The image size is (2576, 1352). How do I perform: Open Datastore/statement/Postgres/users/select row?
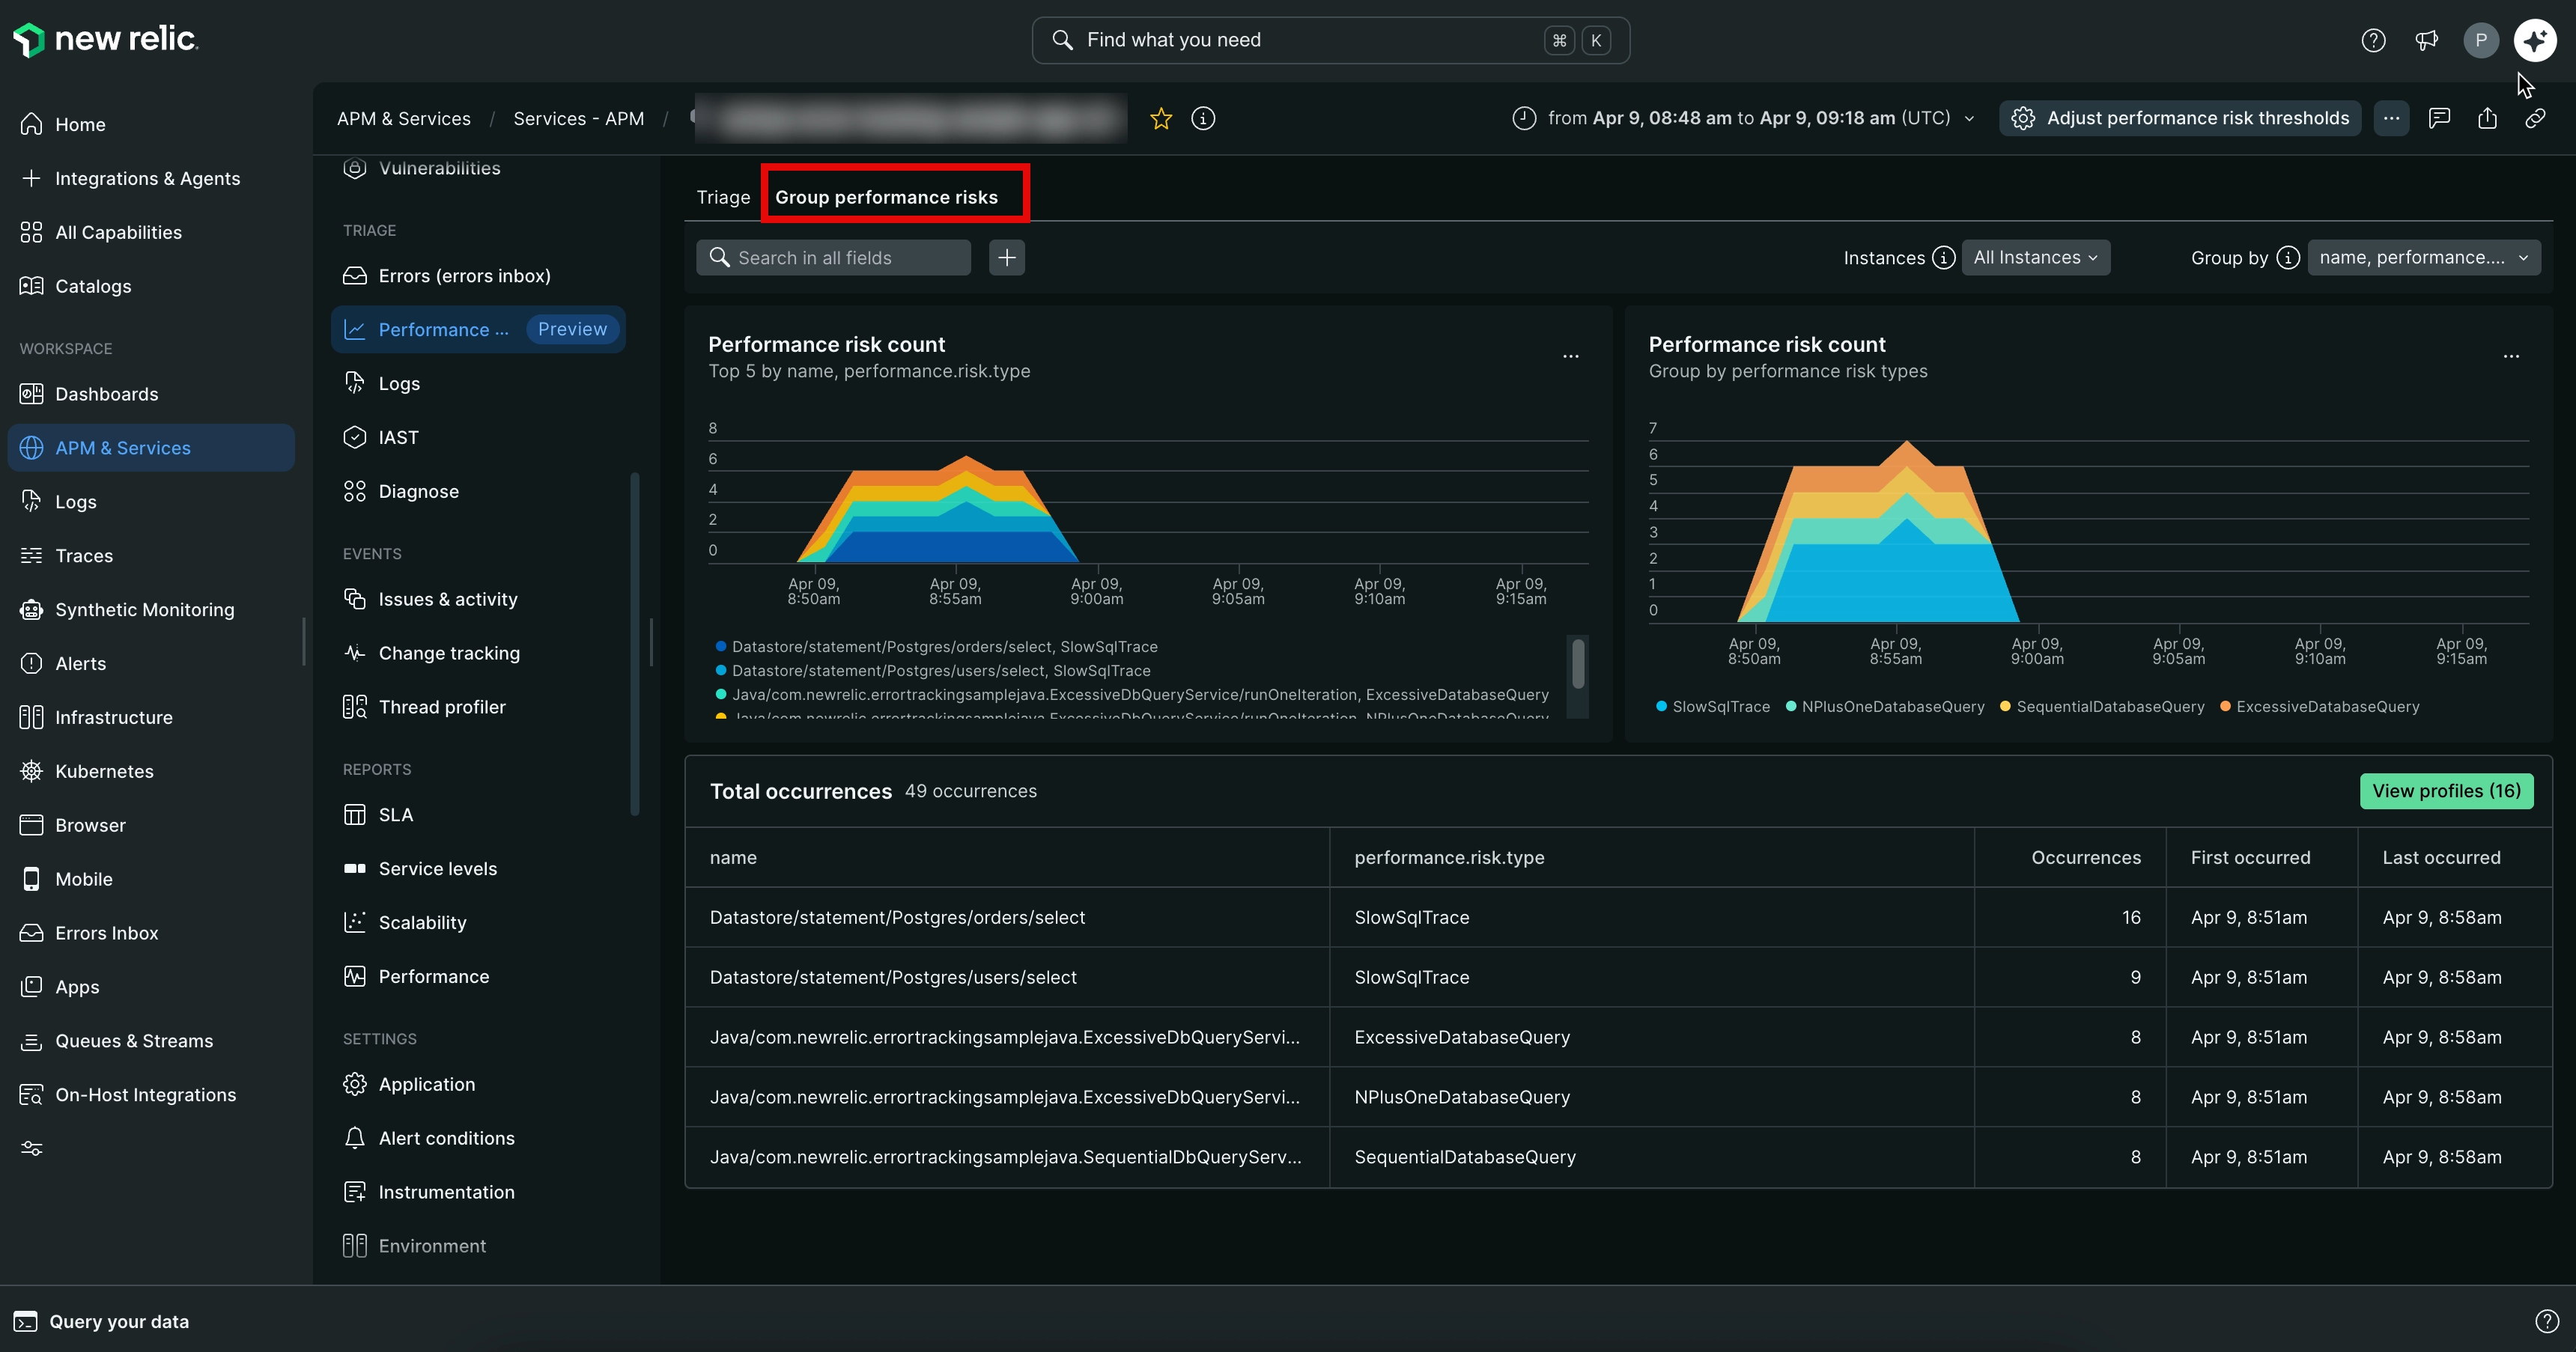(1618, 977)
